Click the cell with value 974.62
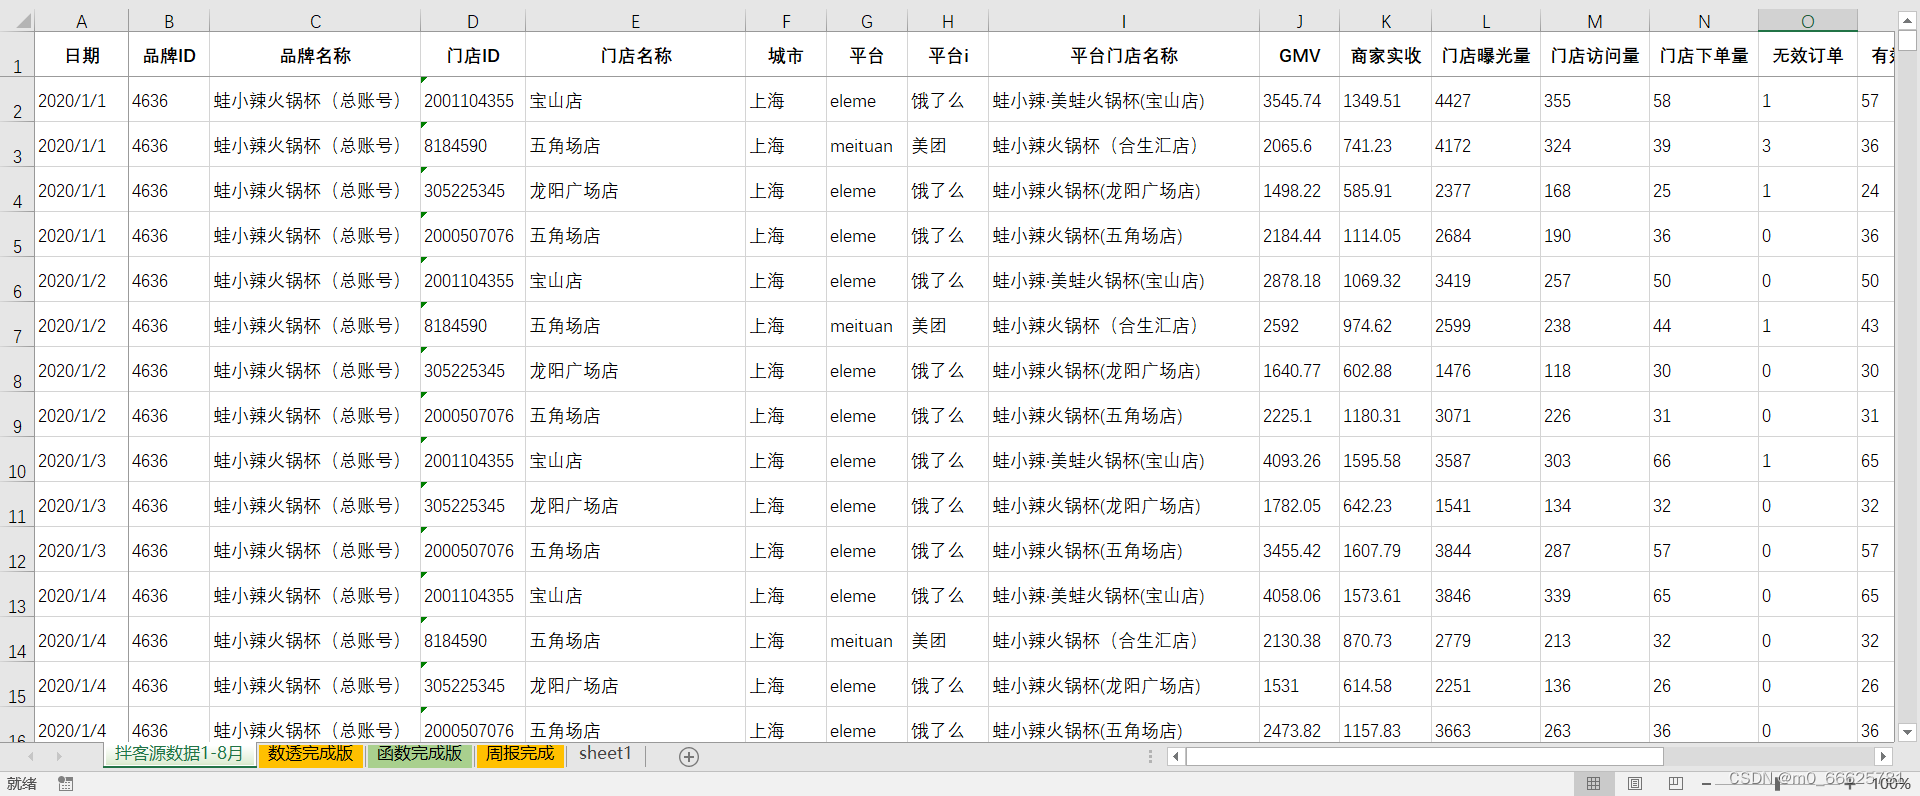The image size is (1920, 796). 1386,326
